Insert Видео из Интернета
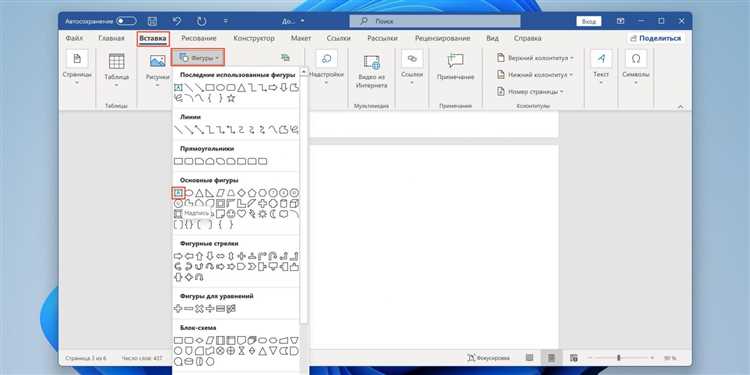Viewport: 750px width, 375px height. pos(372,71)
